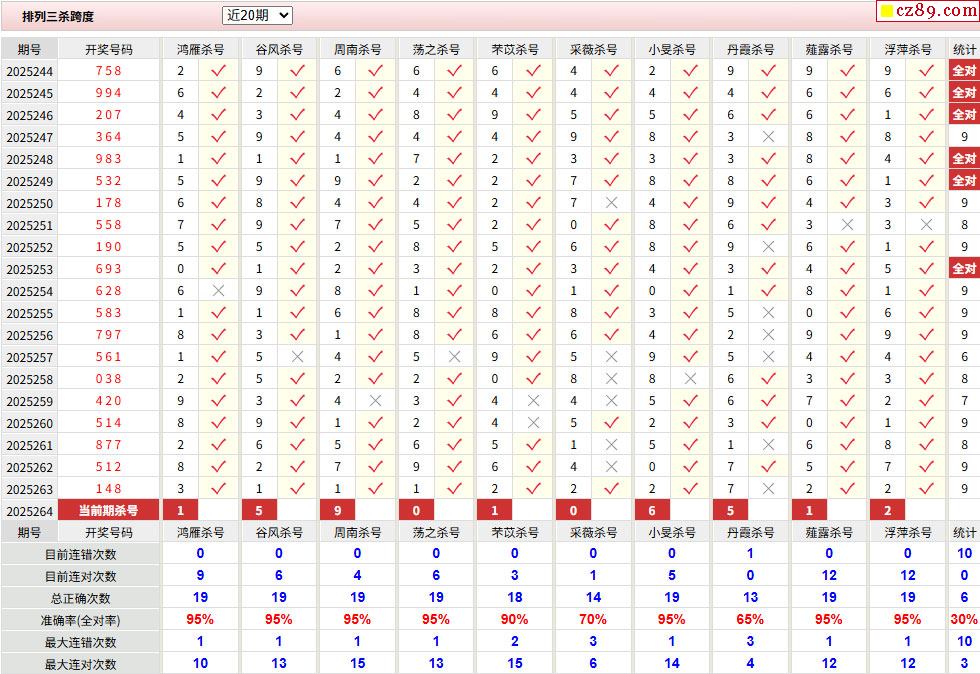Open the 近20期 period dropdown
This screenshot has height=674, width=980.
coord(257,15)
